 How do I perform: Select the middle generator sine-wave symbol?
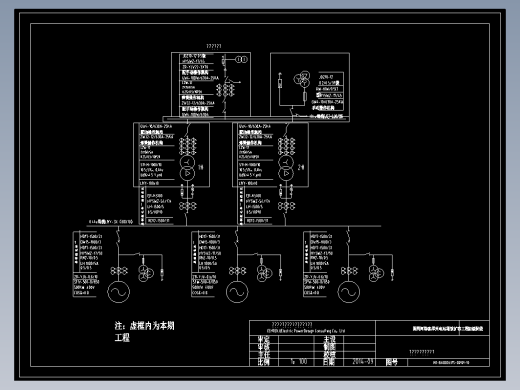coord(237,292)
